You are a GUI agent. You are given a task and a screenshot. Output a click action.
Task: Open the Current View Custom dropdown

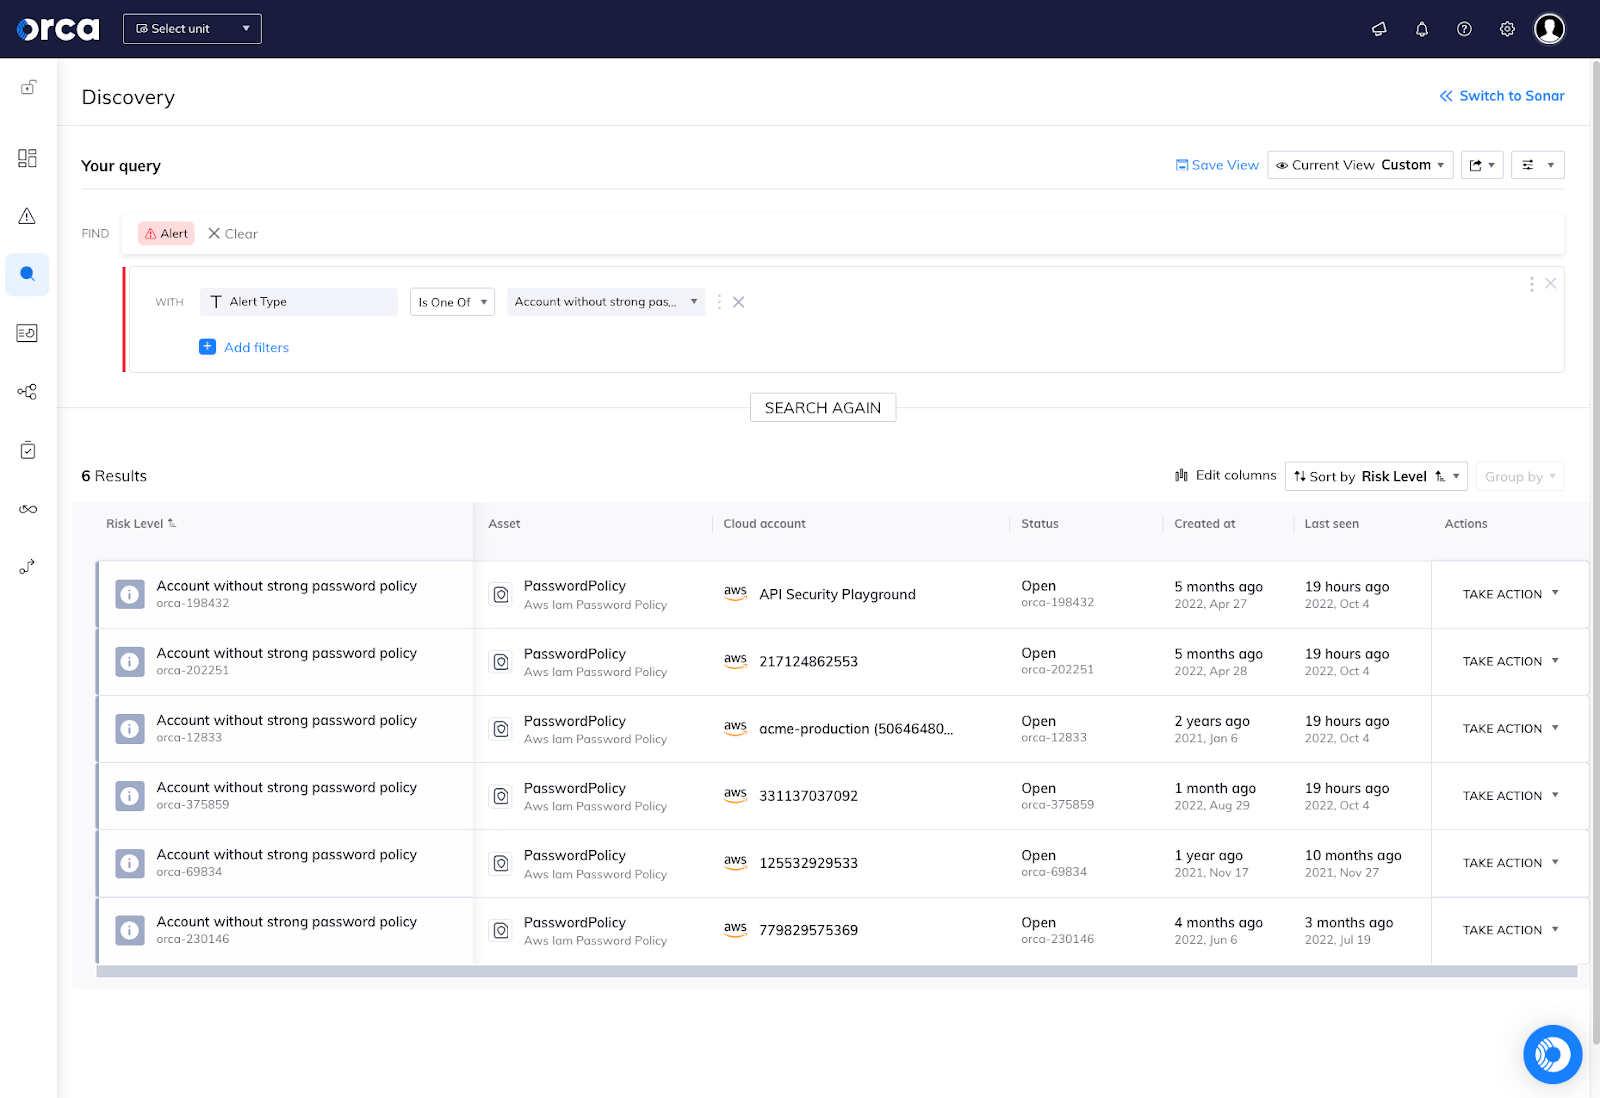pos(1360,165)
